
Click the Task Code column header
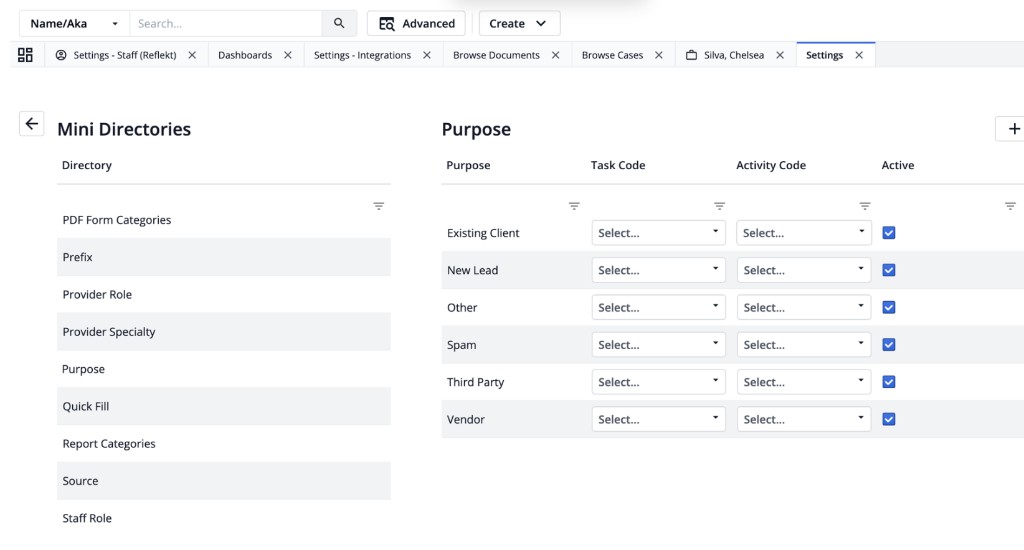618,165
